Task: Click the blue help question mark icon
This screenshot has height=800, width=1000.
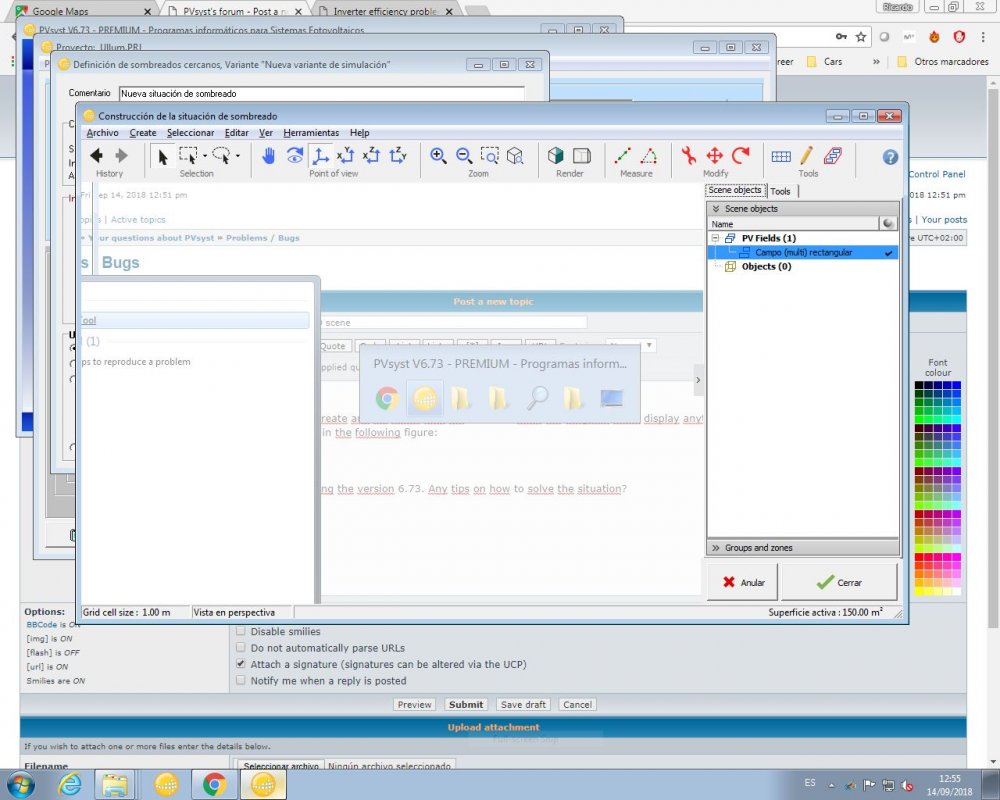Action: click(890, 157)
